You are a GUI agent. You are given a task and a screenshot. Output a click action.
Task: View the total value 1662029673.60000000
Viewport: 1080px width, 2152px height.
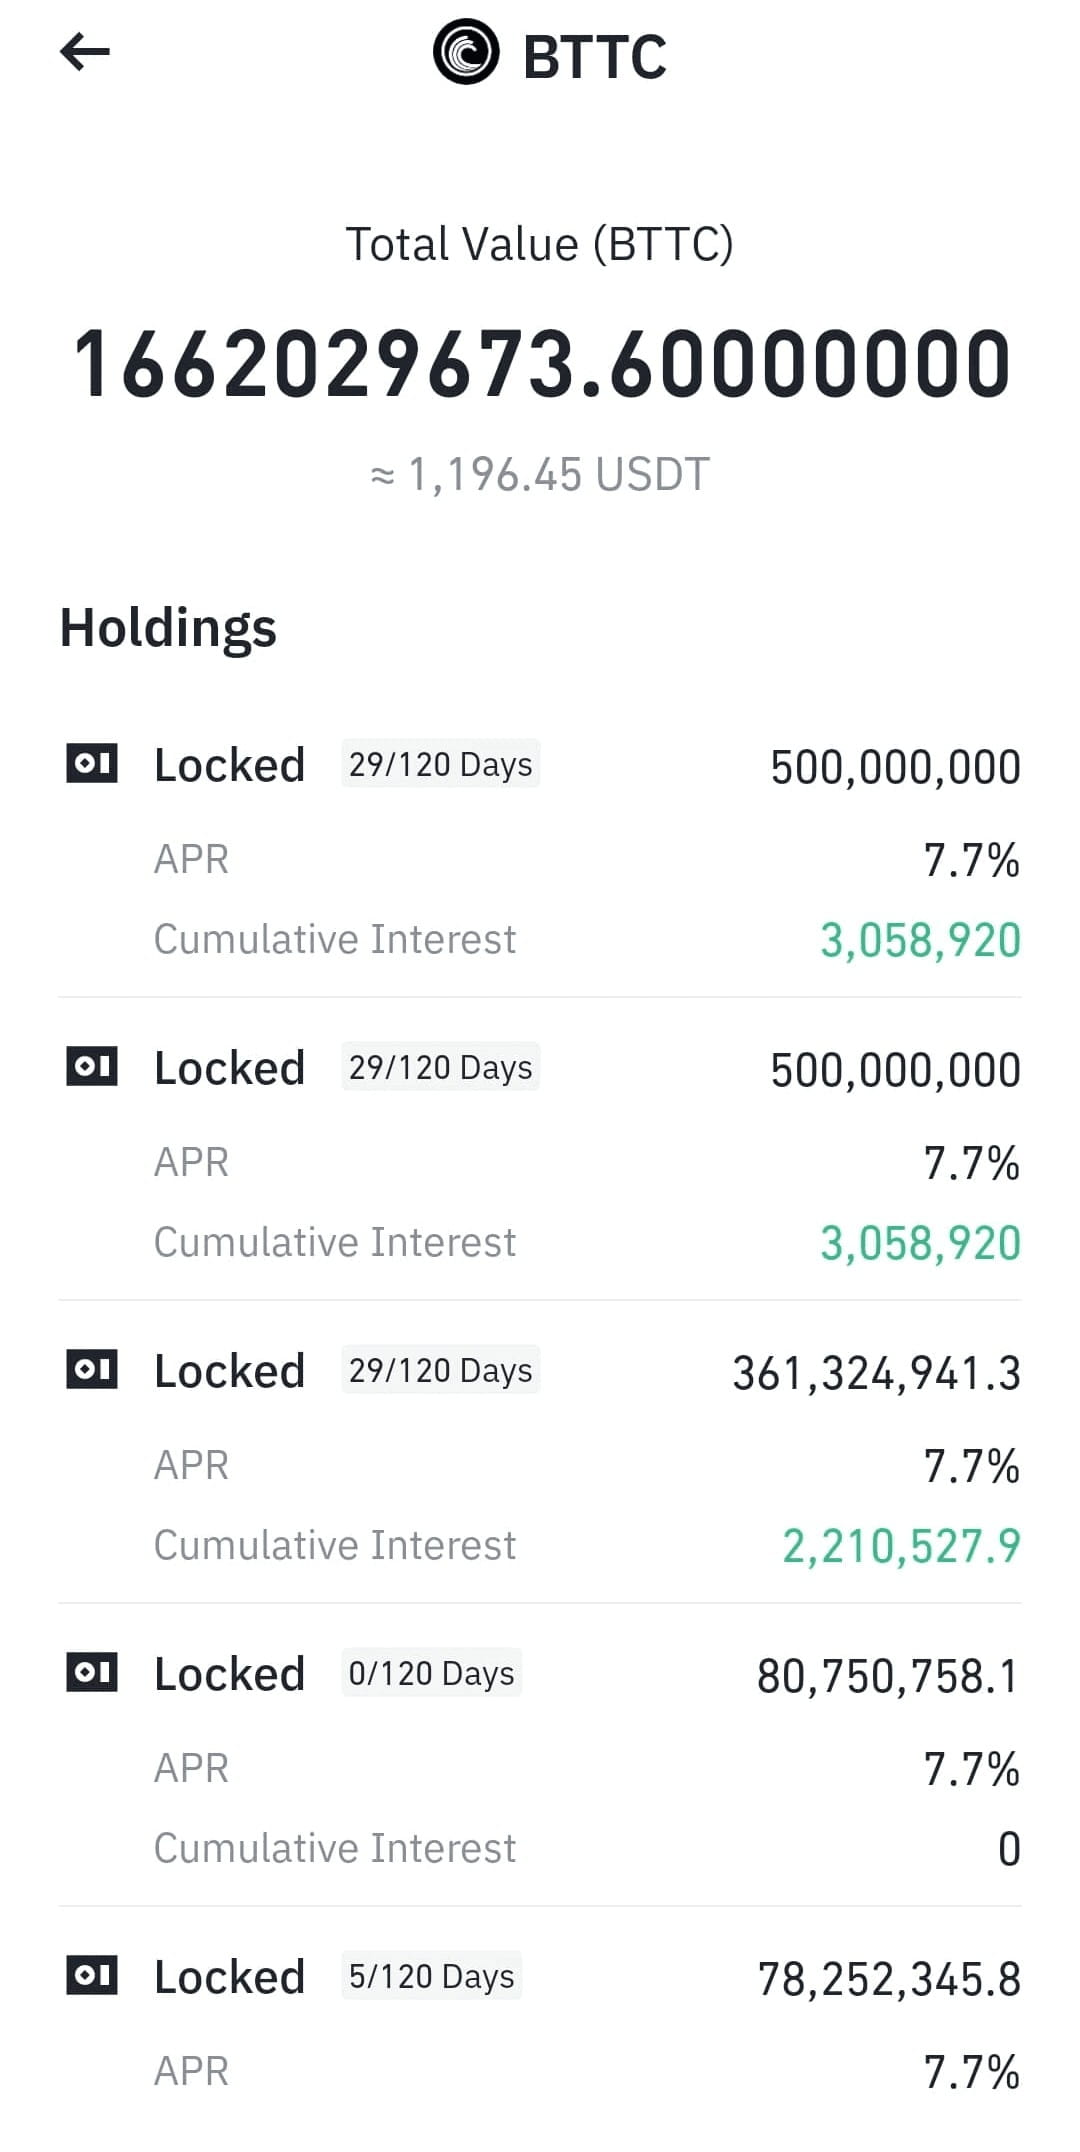click(x=542, y=364)
